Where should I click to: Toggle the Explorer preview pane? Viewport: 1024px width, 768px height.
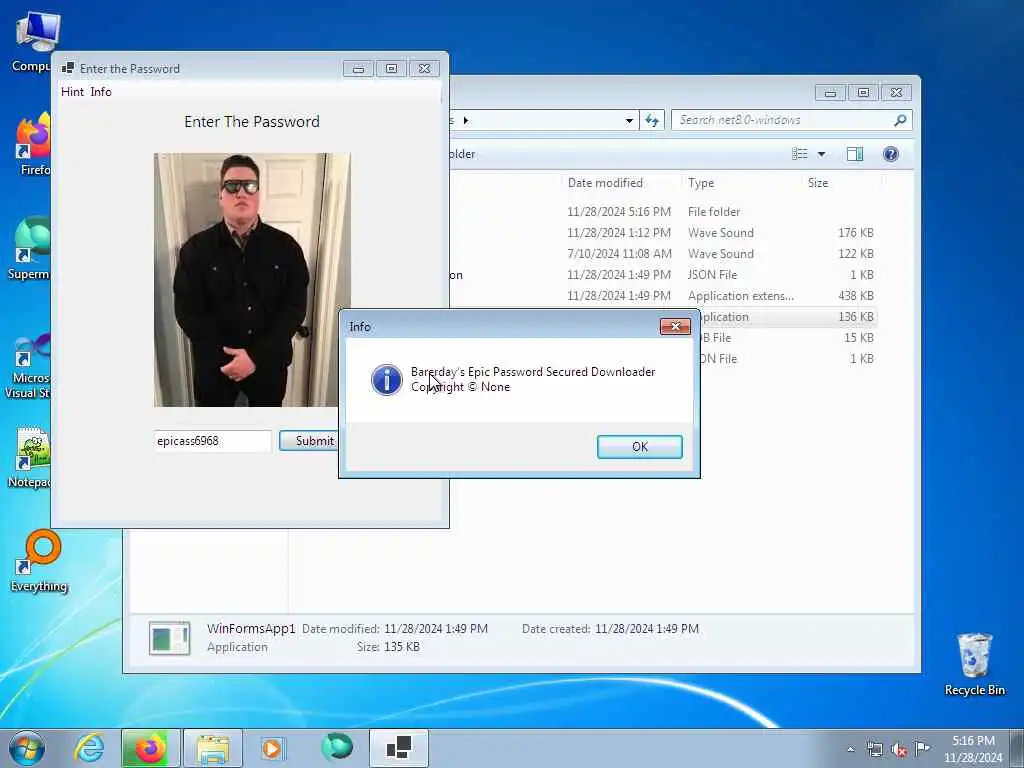(855, 154)
